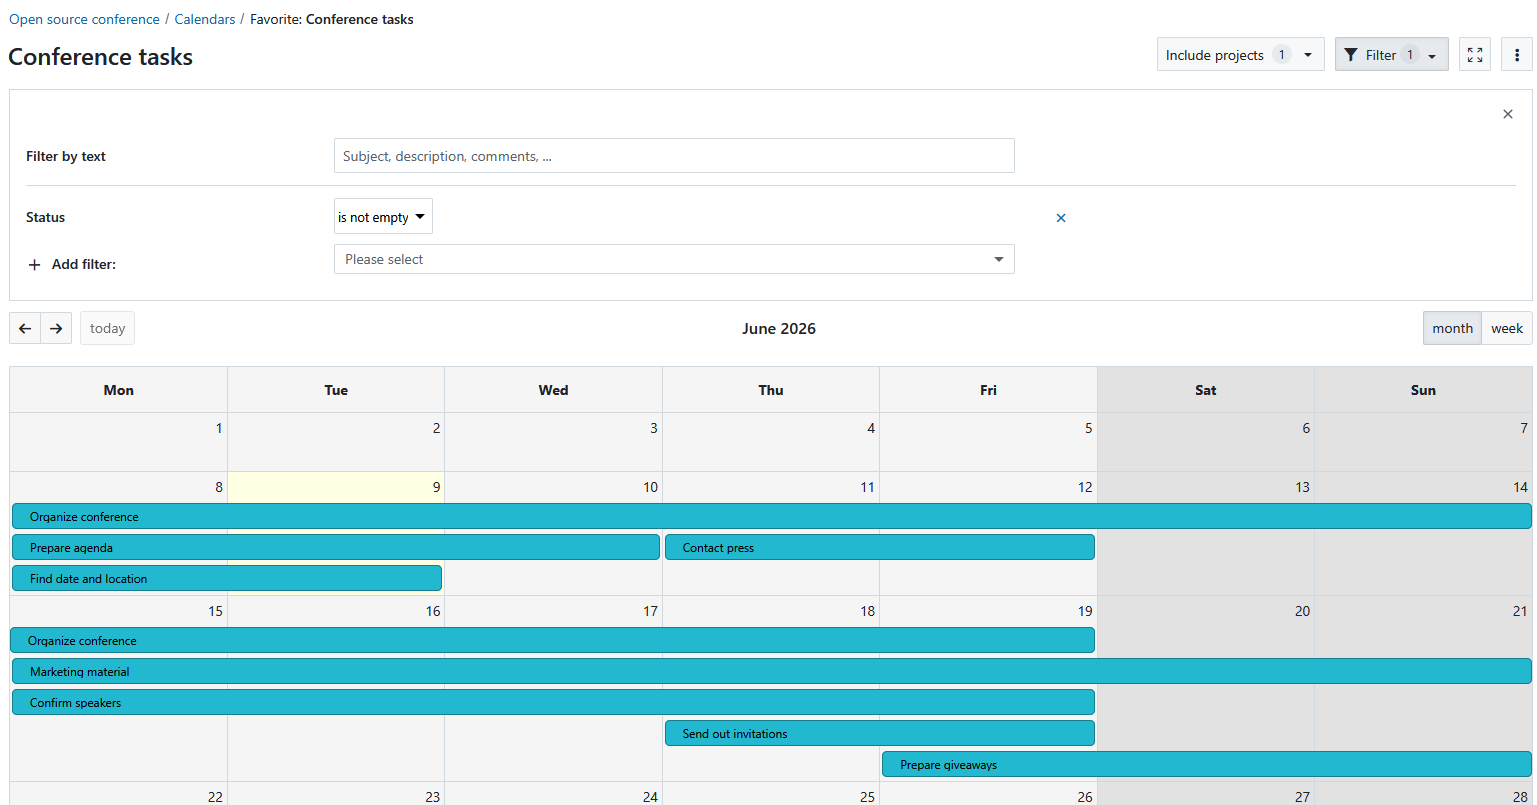1537x805 pixels.
Task: Click the Sunday day number 21
Action: (1520, 611)
